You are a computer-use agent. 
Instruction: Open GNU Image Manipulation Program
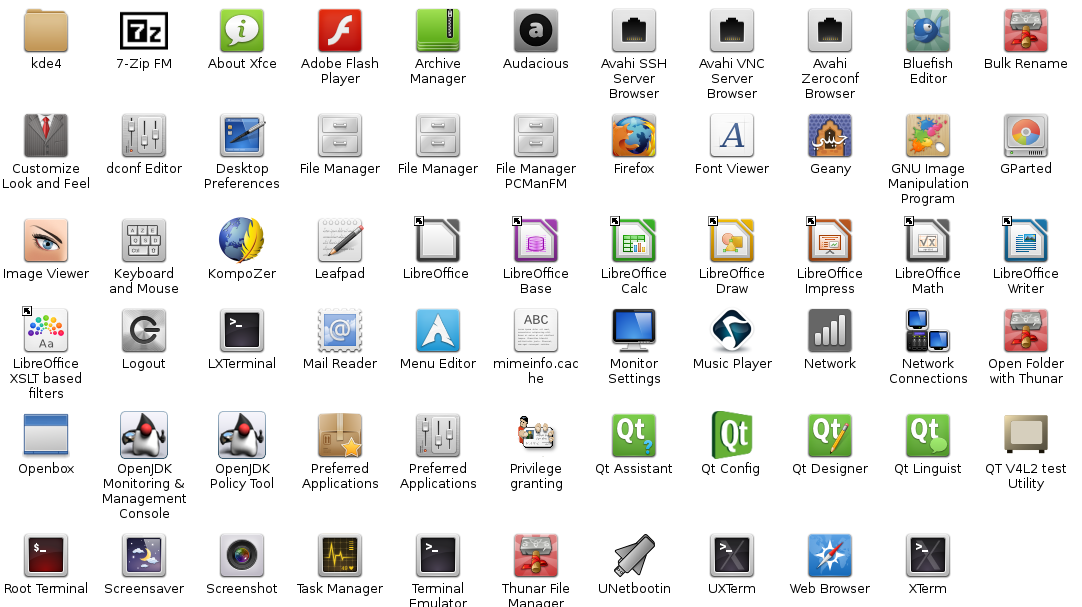927,136
